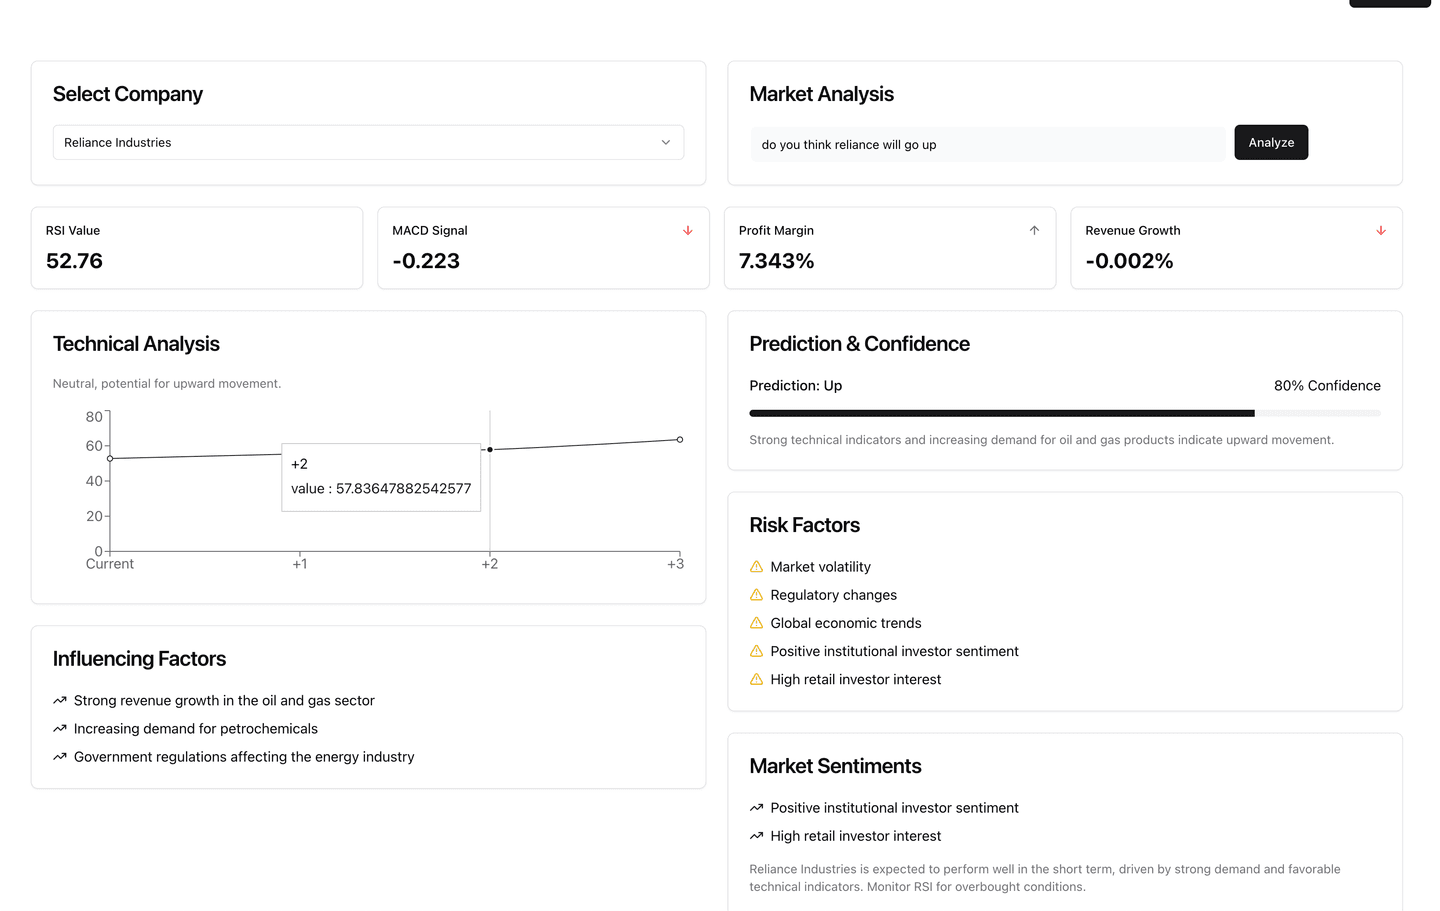Click warning icon beside Regulatory changes
1440x911 pixels.
pyautogui.click(x=757, y=595)
